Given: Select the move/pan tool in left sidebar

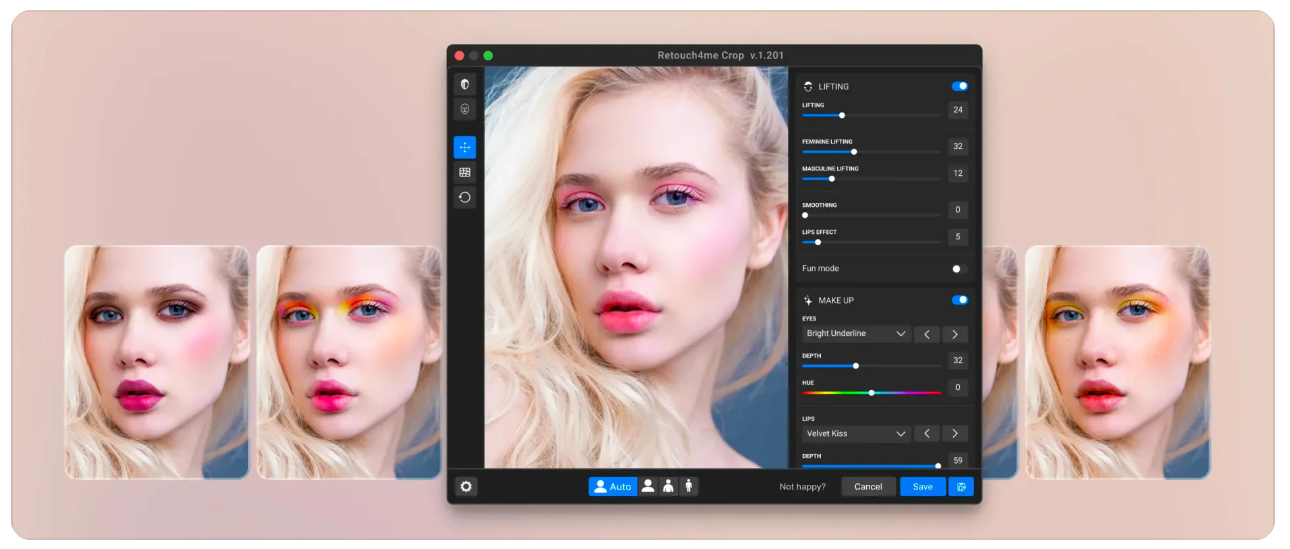Looking at the screenshot, I should (465, 147).
